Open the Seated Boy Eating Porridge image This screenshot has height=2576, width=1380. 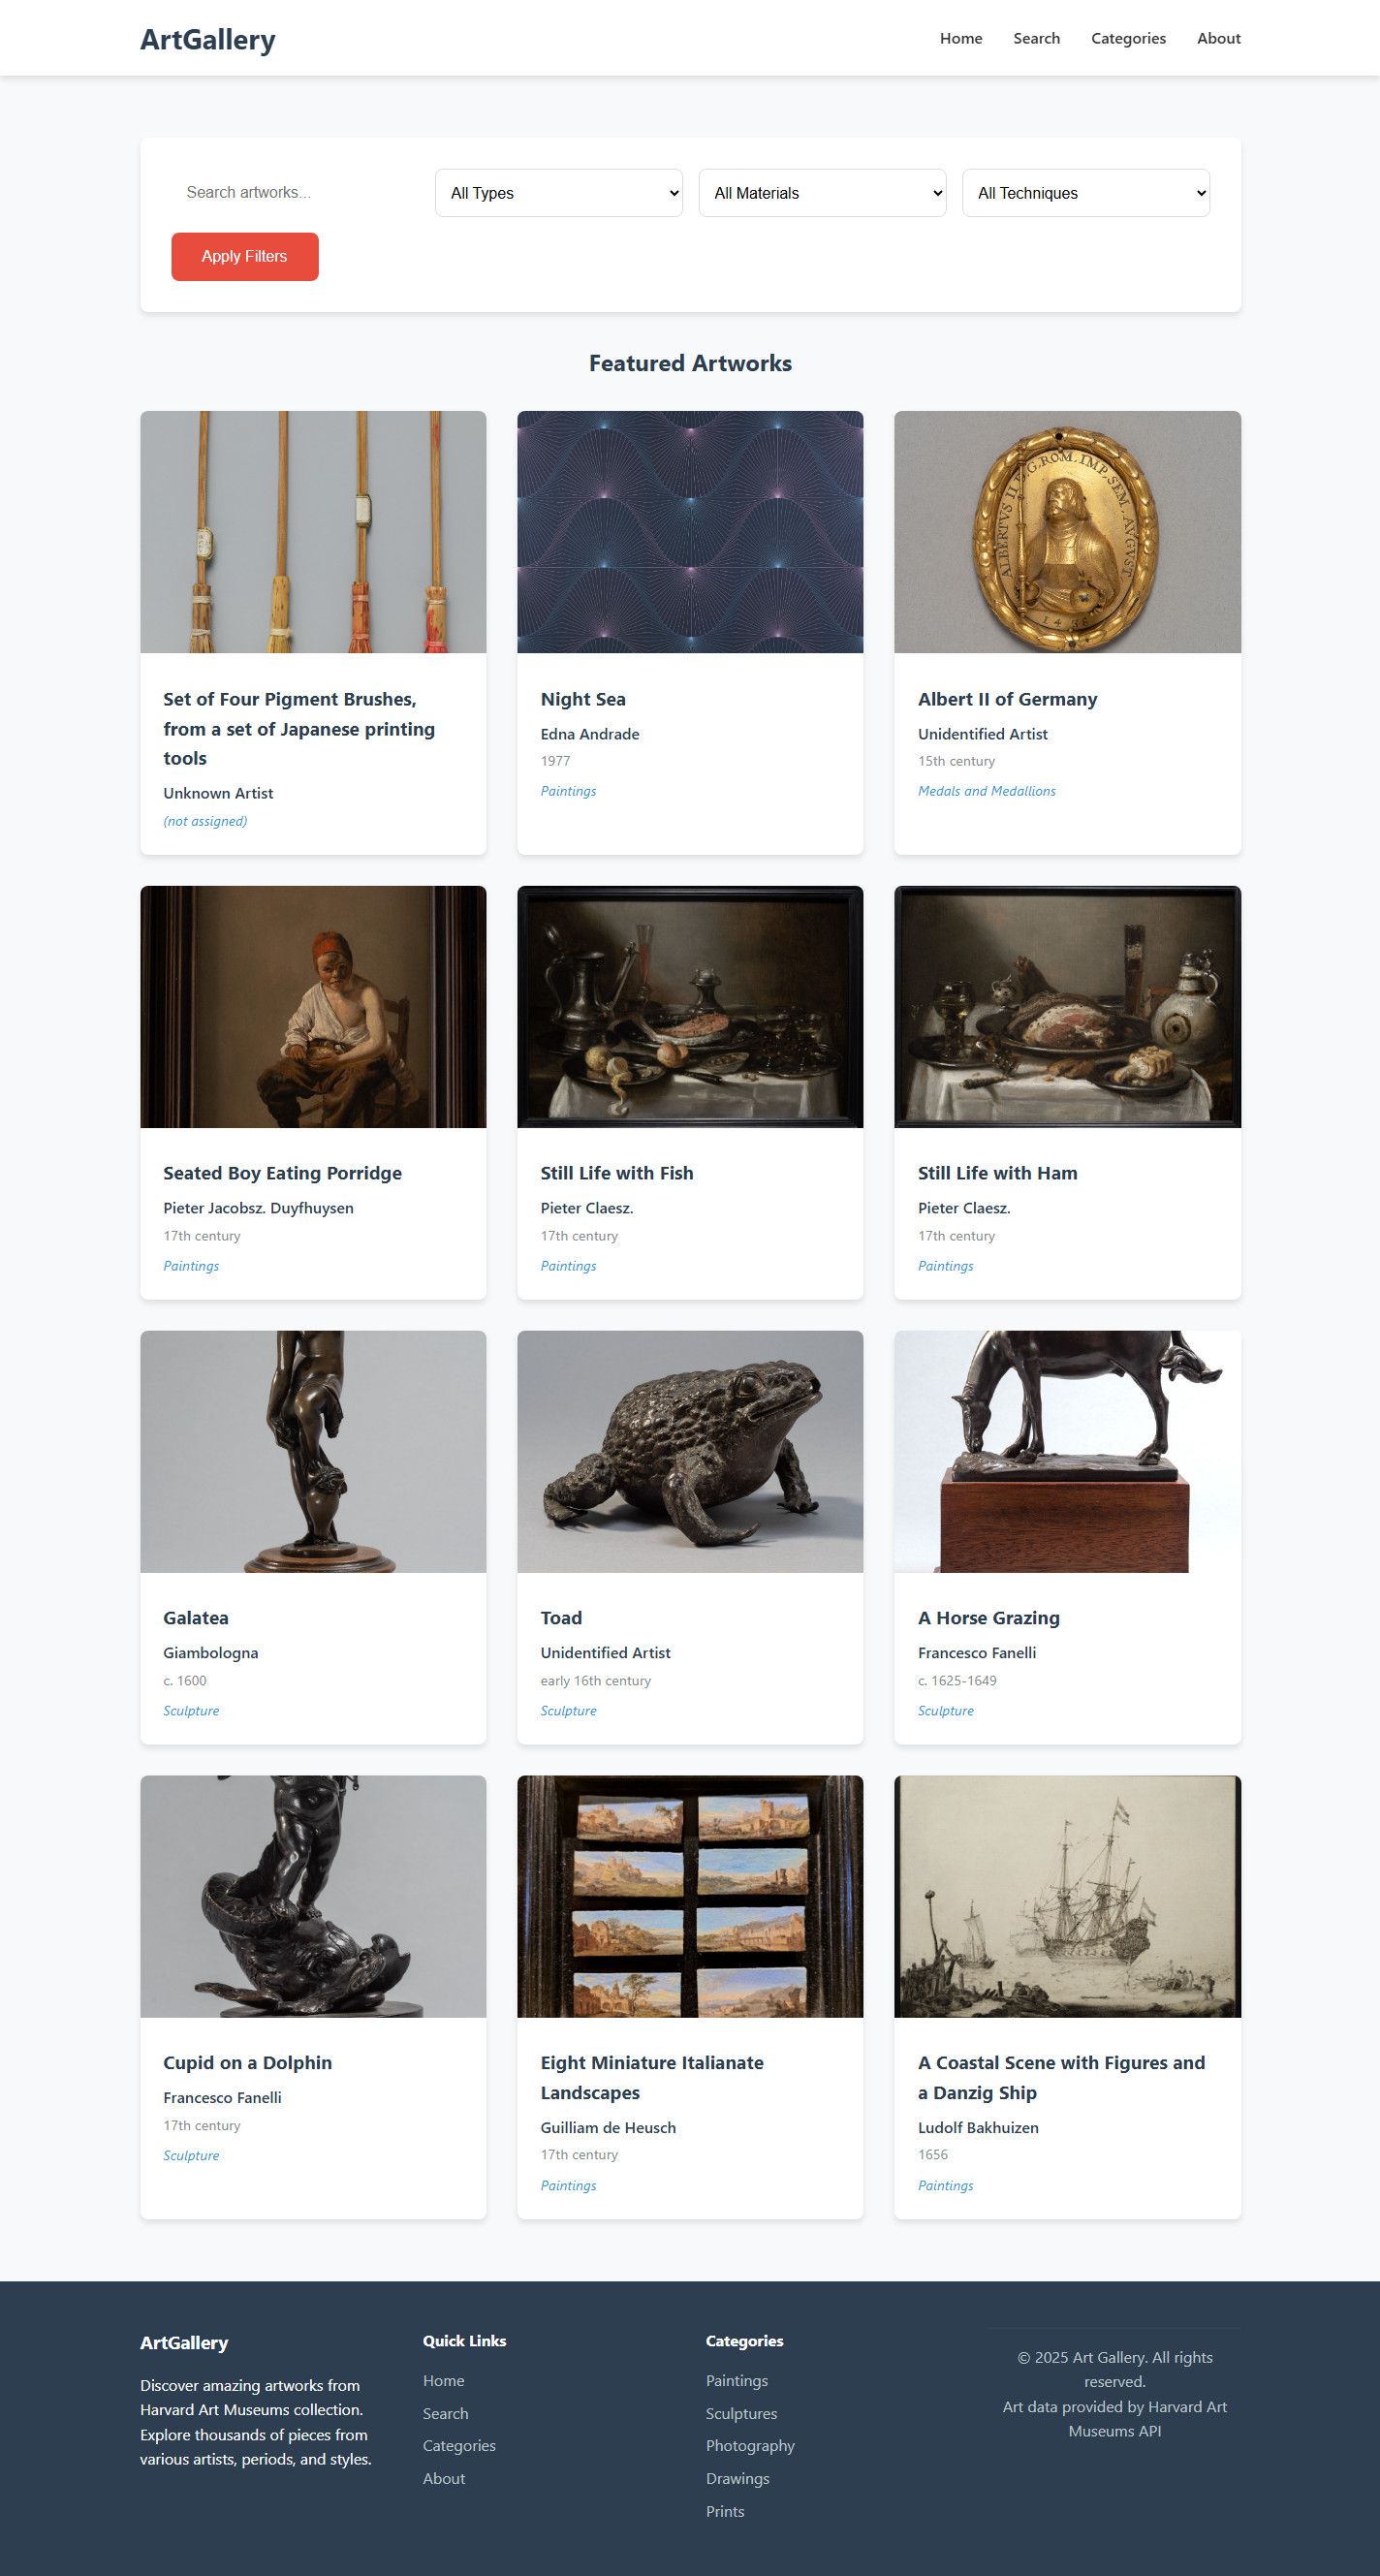[313, 1007]
